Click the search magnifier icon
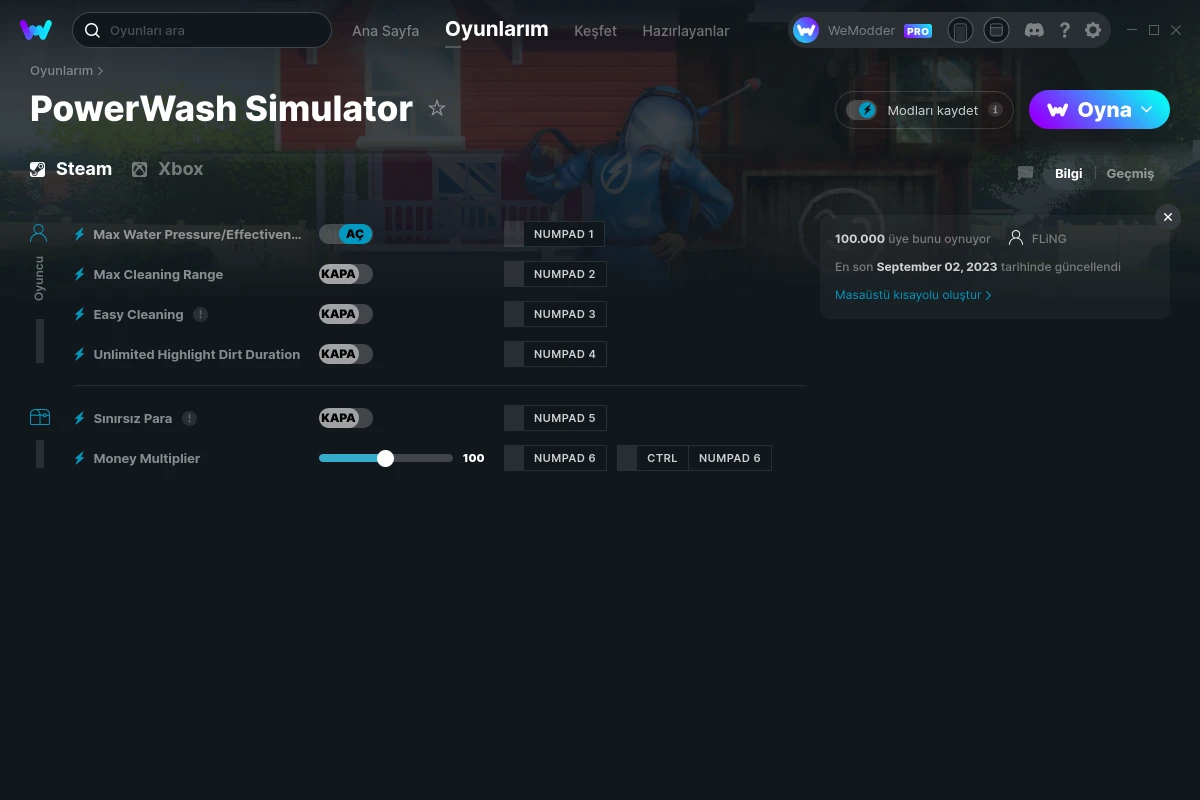The width and height of the screenshot is (1200, 800). point(92,30)
